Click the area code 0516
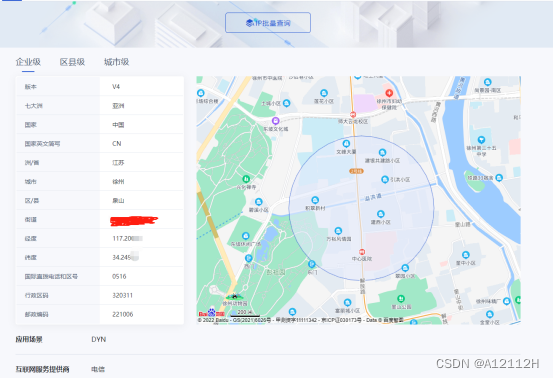This screenshot has height=378, width=554. pyautogui.click(x=119, y=276)
